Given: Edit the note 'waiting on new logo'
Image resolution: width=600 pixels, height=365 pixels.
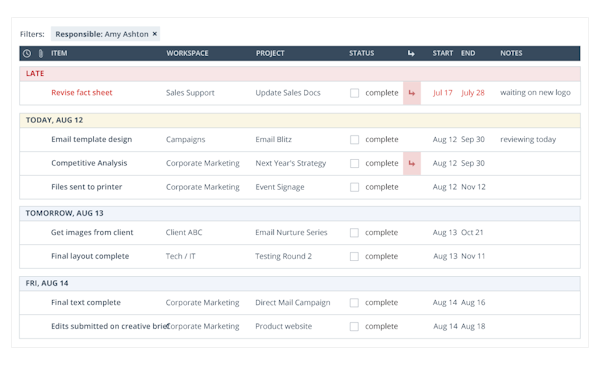Looking at the screenshot, I should point(535,93).
